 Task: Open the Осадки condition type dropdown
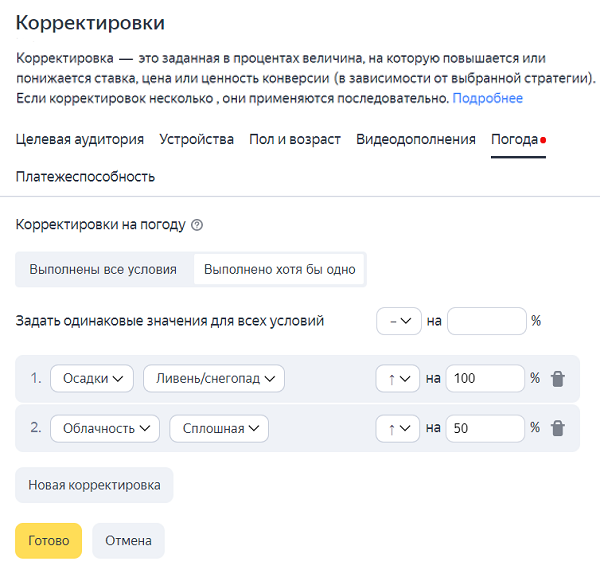point(92,379)
